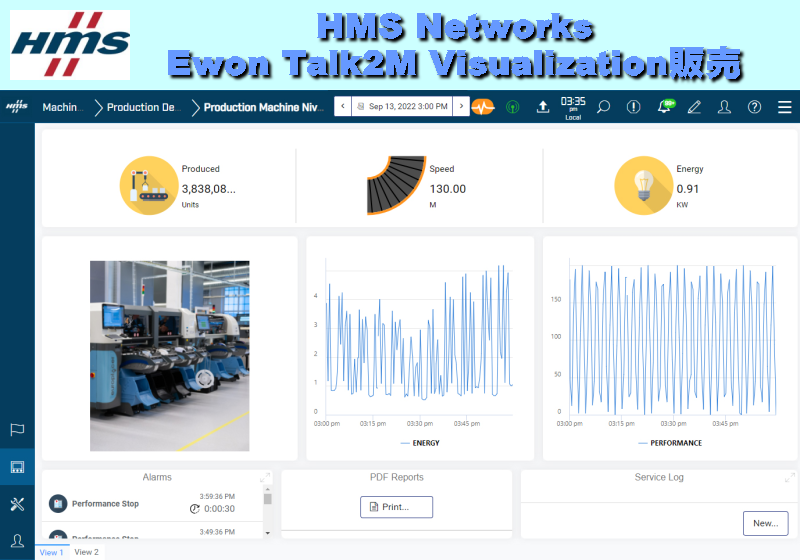Switch to the View 1 tab
This screenshot has height=560, width=800.
click(52, 552)
